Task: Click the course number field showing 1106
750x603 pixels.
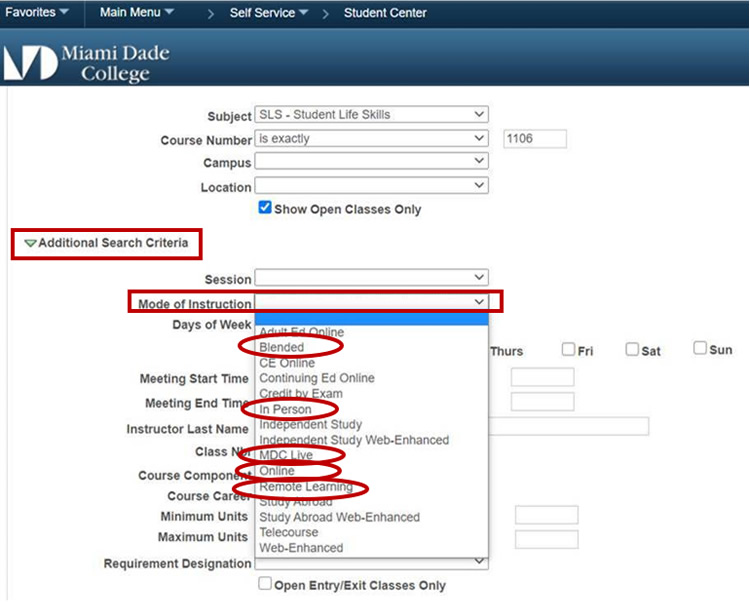Action: pos(535,139)
